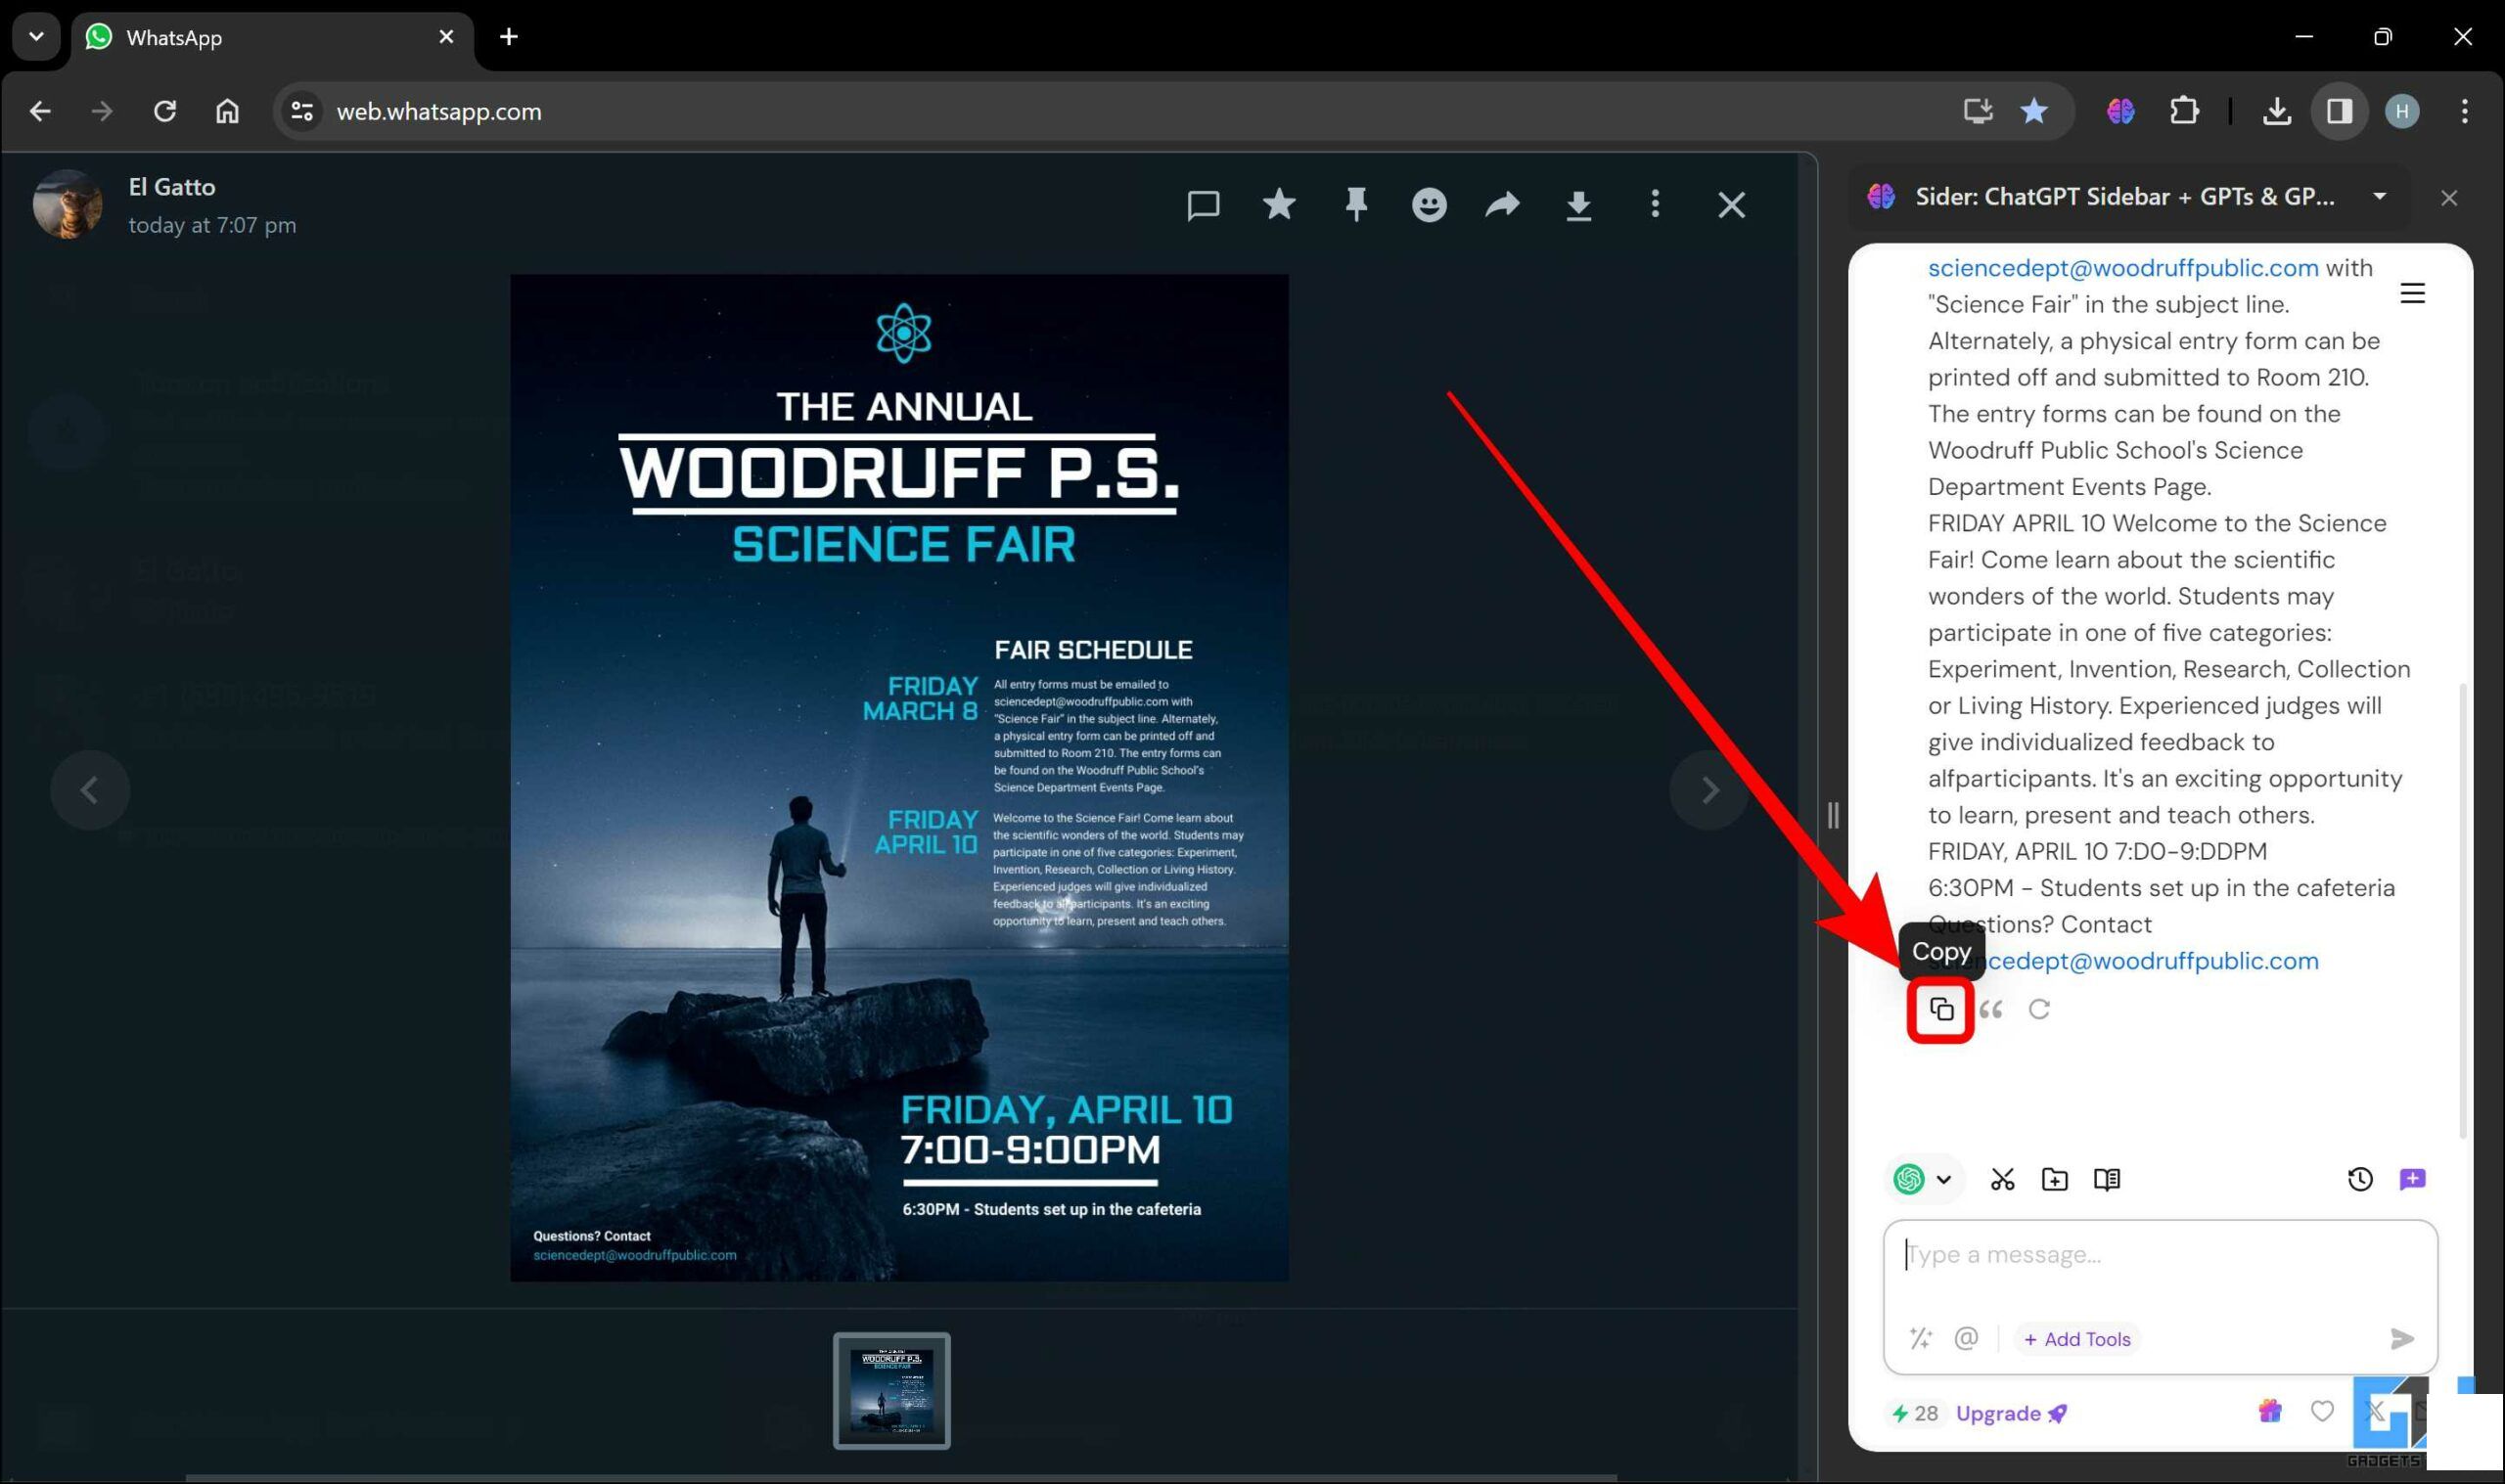Click the Sider layout/columns tool icon

pos(2106,1180)
